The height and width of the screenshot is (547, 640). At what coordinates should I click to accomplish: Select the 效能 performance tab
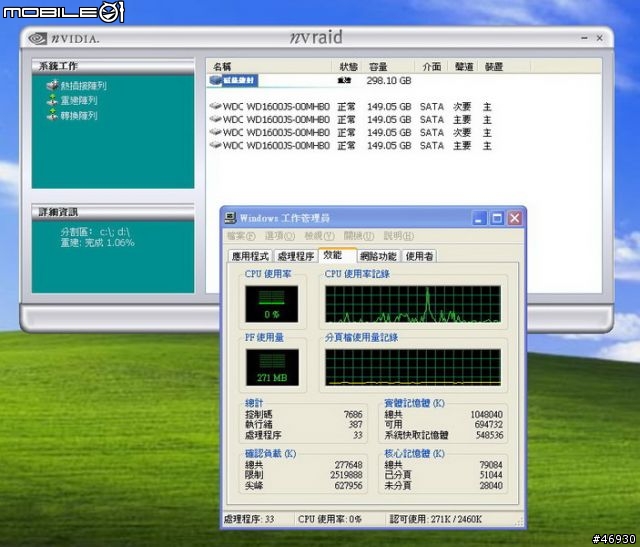click(337, 255)
